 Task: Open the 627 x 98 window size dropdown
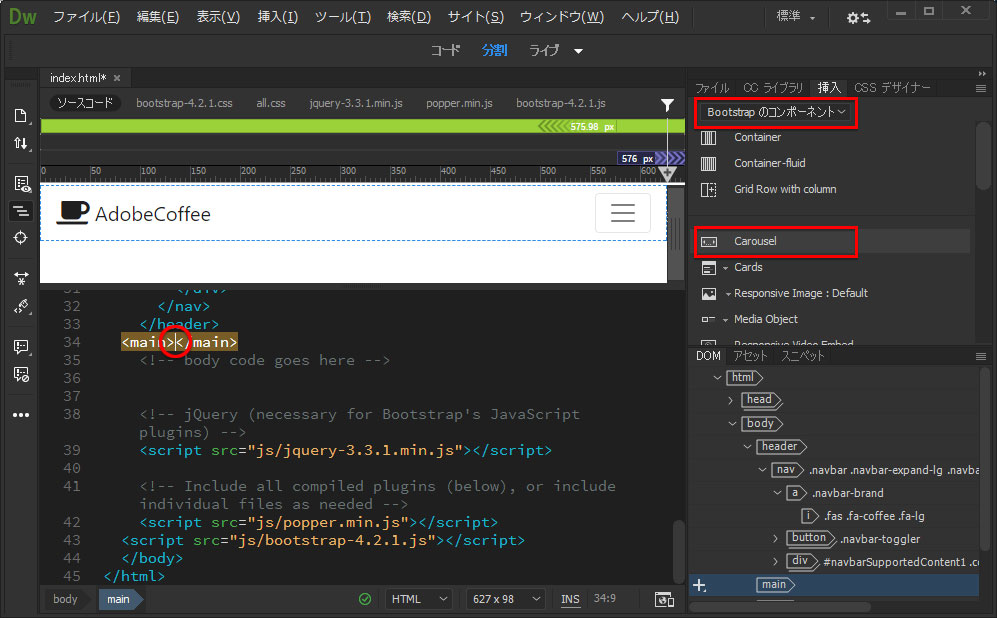click(505, 600)
